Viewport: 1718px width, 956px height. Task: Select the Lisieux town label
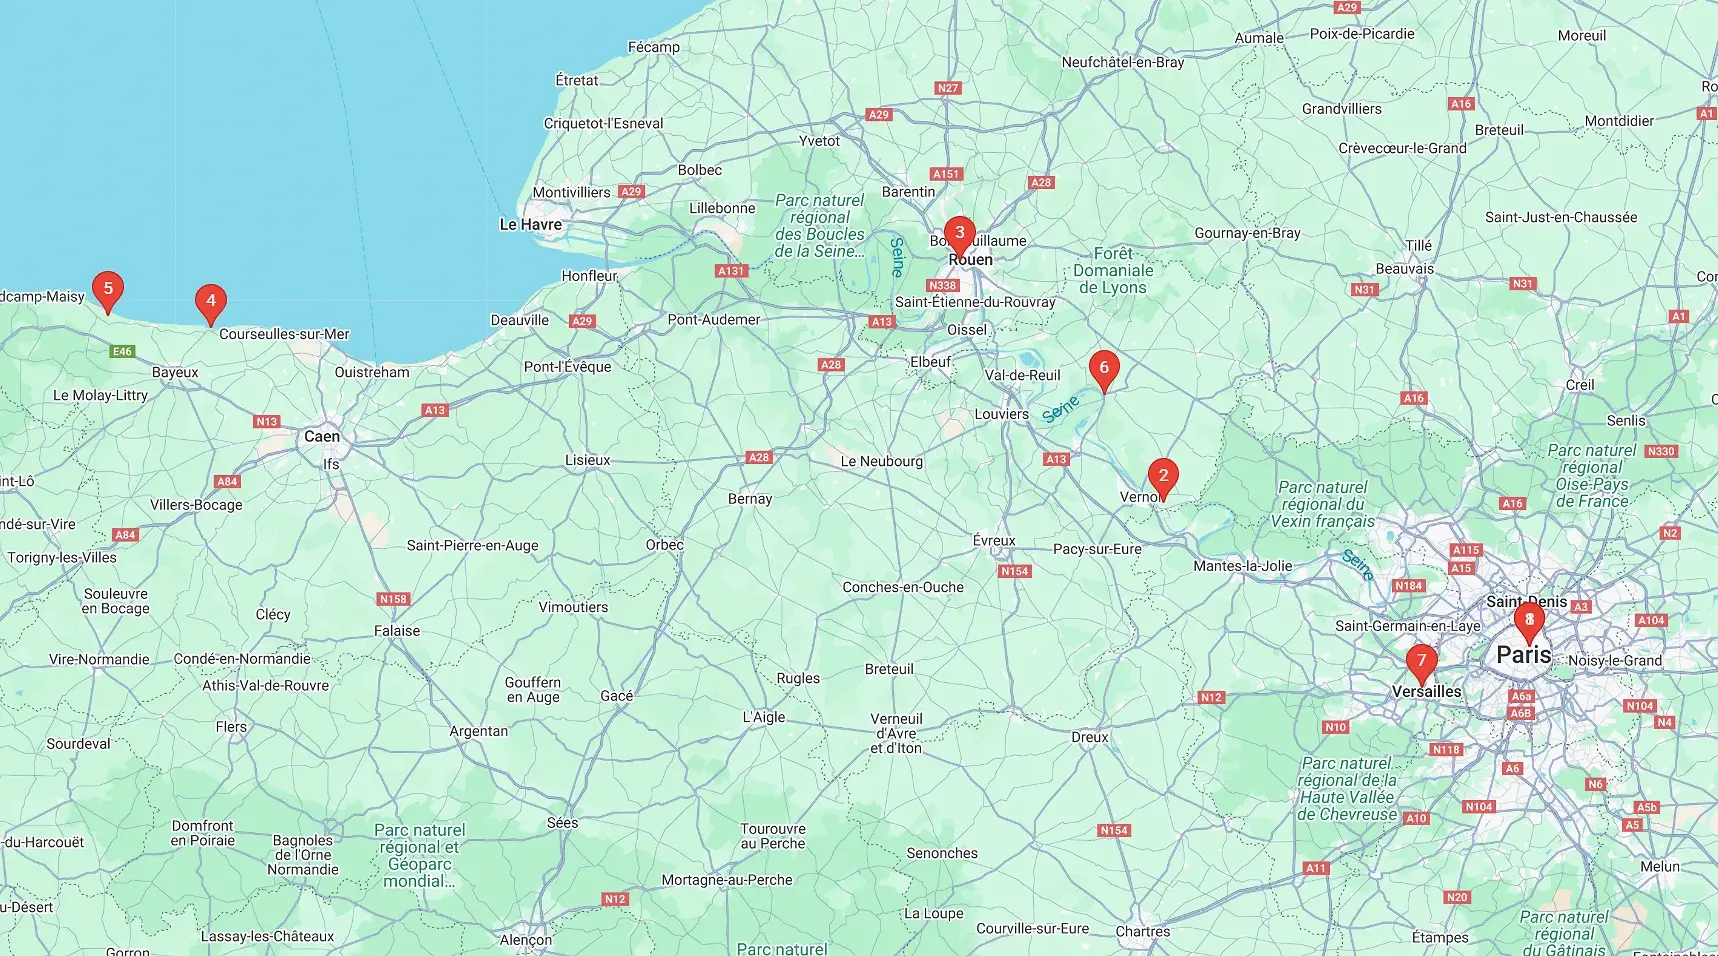point(587,461)
